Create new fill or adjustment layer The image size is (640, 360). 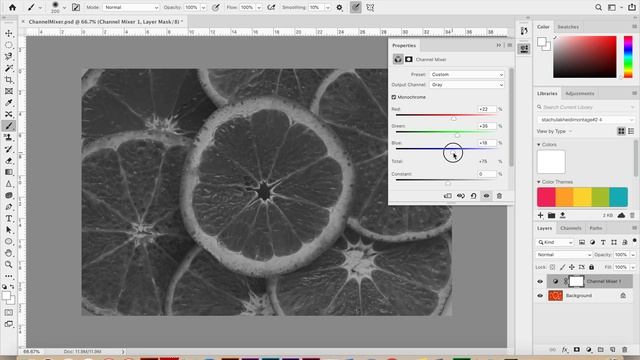coord(589,350)
